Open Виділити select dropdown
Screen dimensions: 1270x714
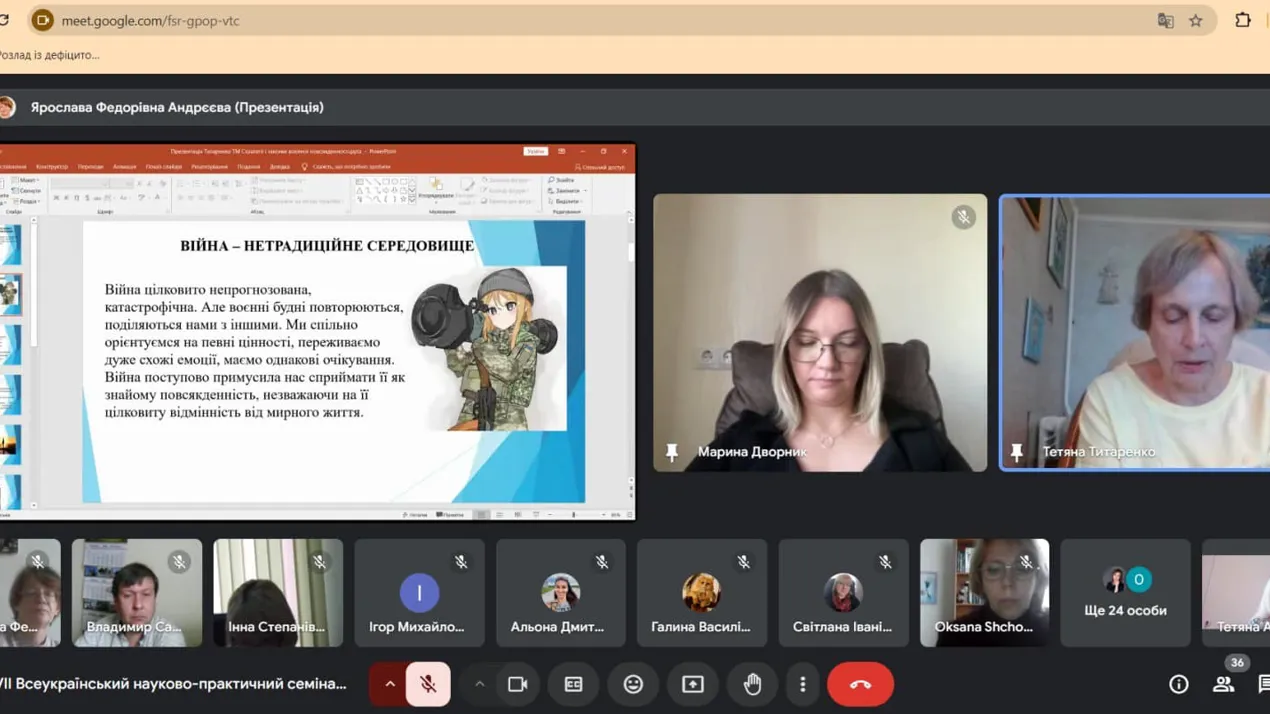tap(566, 201)
